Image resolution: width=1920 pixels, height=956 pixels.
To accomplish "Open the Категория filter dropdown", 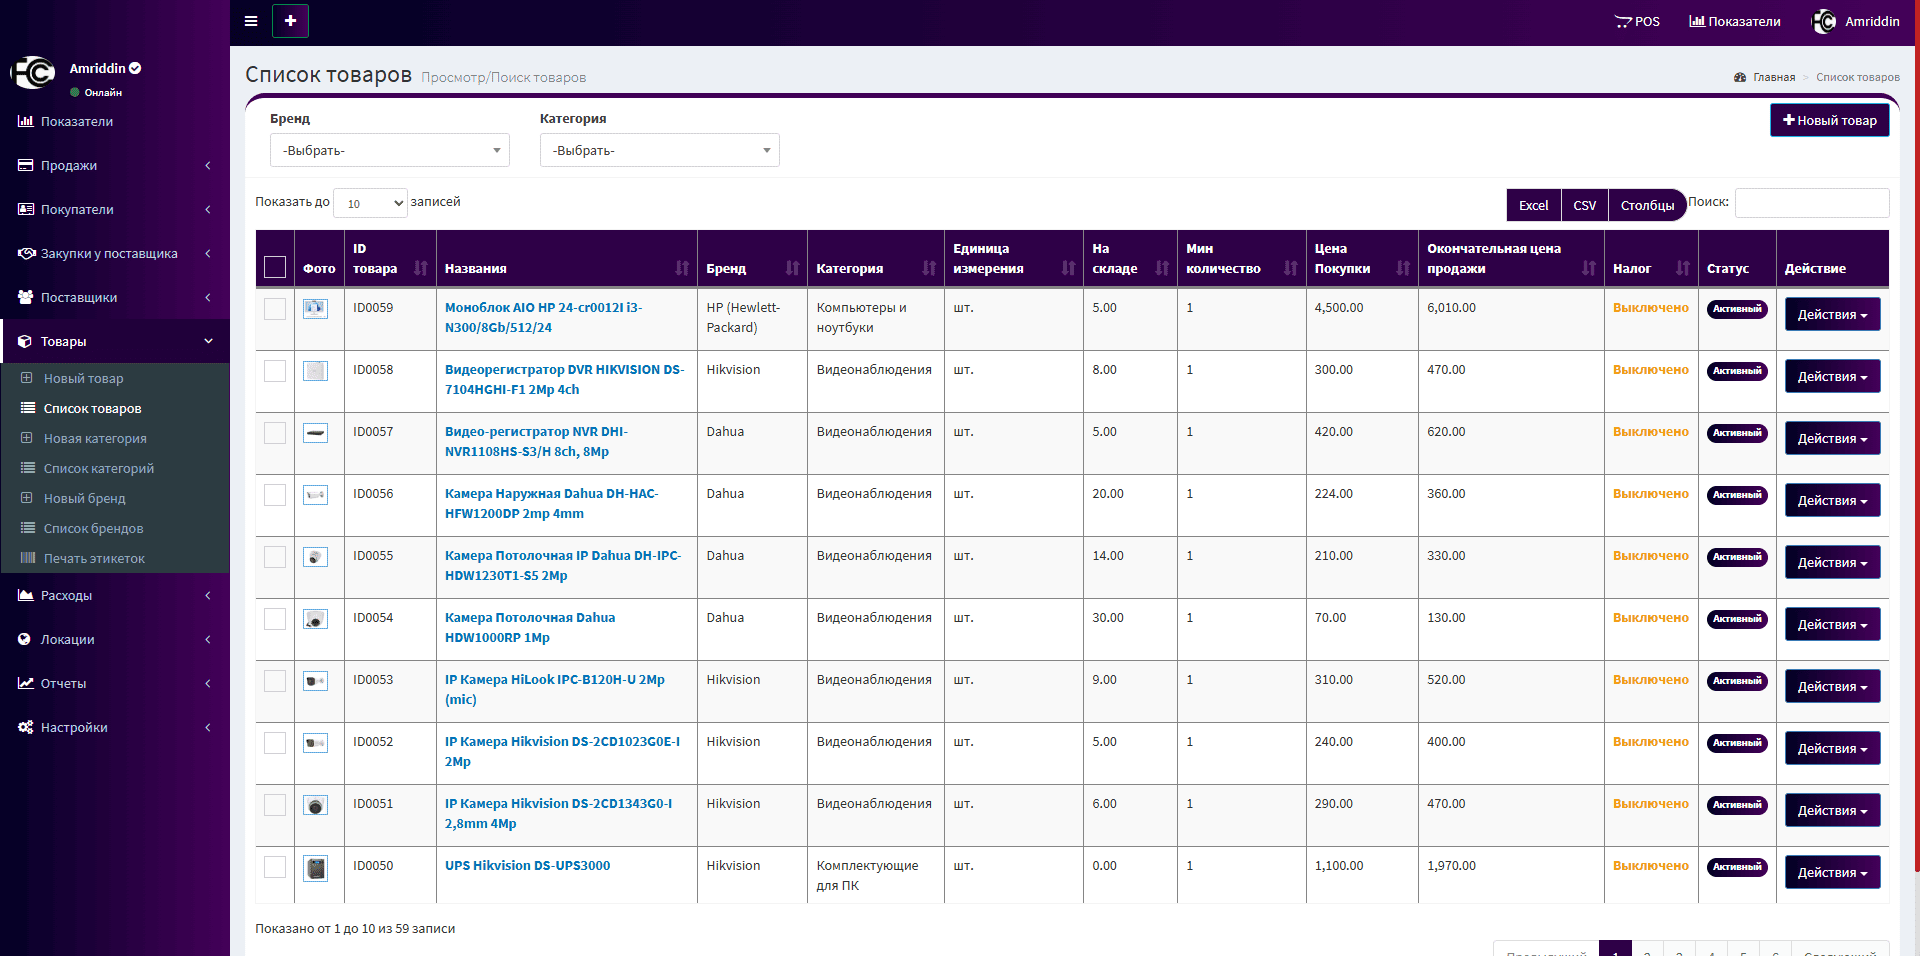I will tap(659, 150).
